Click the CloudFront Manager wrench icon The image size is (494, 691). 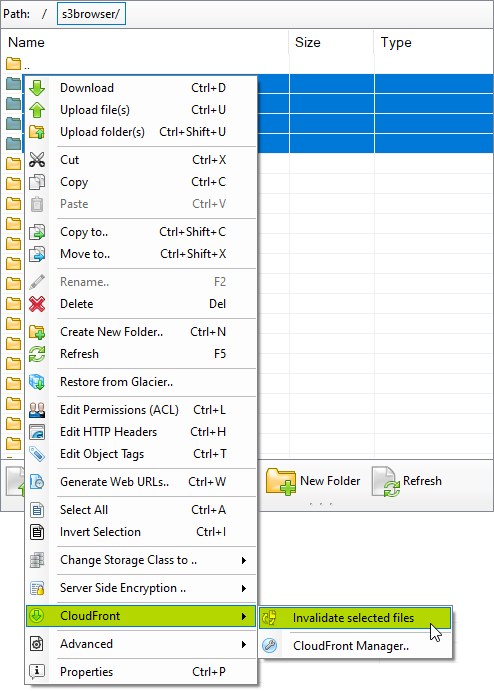click(x=270, y=646)
